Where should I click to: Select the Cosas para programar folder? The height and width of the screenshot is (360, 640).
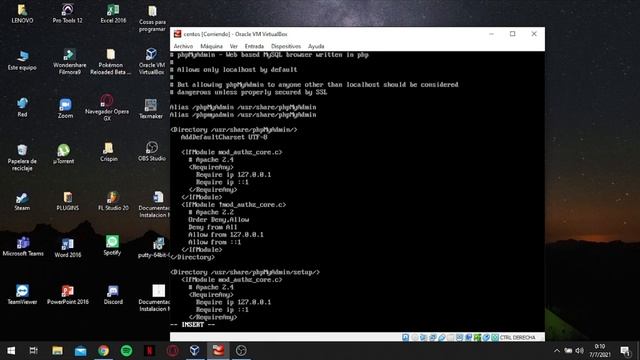coord(152,18)
